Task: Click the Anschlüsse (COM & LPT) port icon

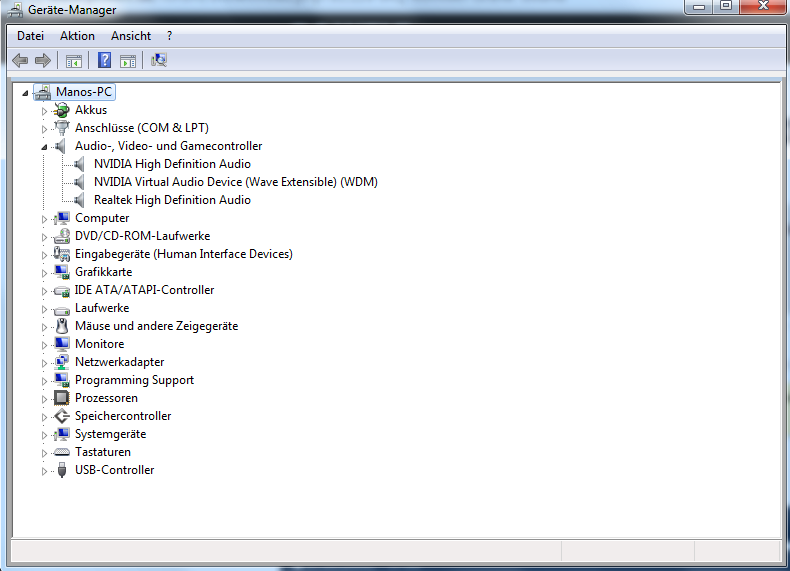Action: [x=61, y=128]
